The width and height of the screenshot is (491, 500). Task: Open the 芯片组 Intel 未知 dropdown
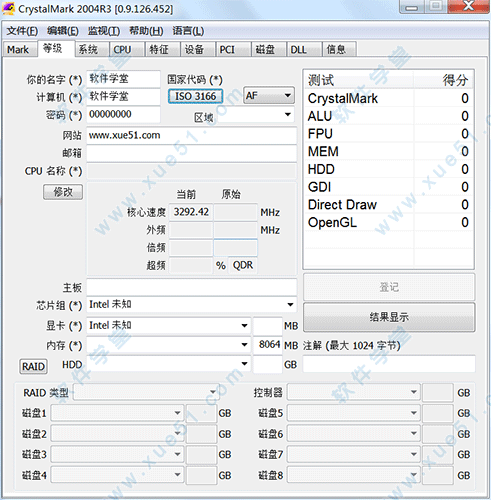click(x=192, y=304)
